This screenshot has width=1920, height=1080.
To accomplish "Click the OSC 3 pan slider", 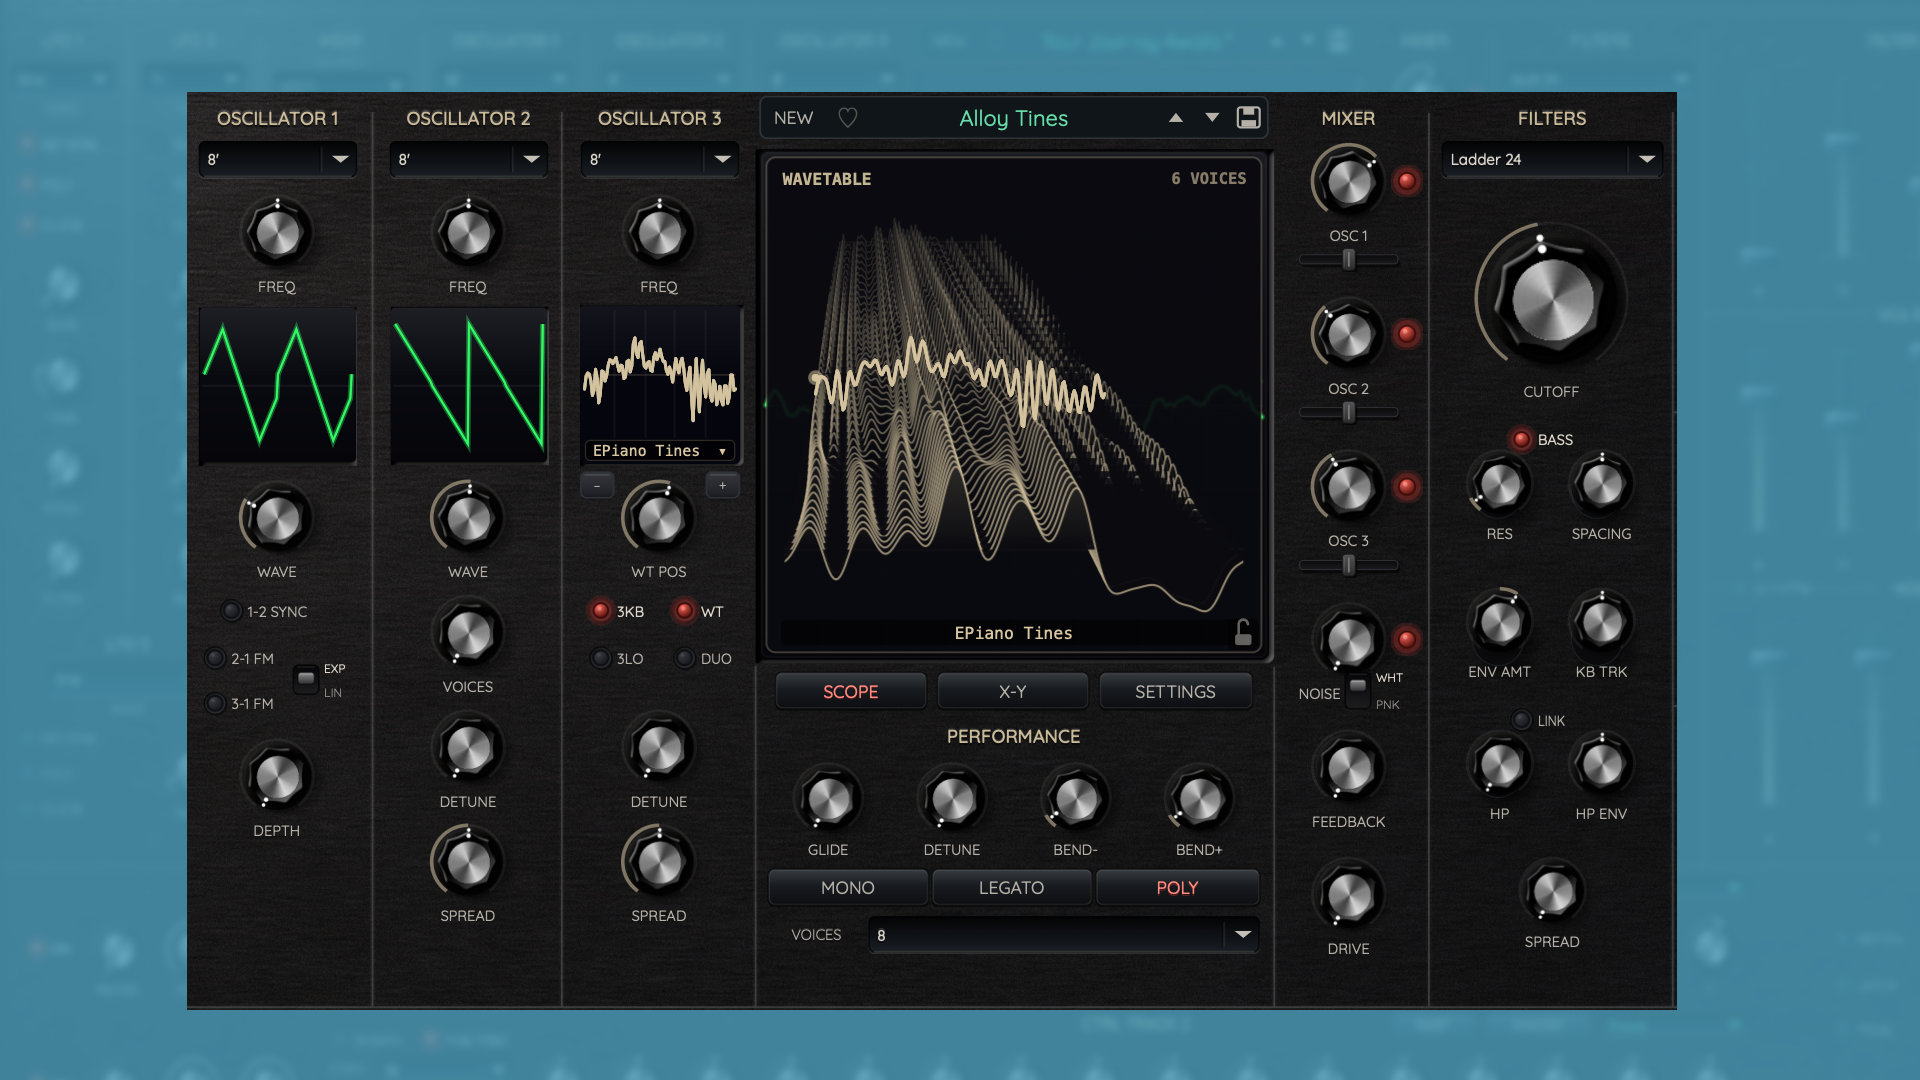I will tap(1349, 565).
